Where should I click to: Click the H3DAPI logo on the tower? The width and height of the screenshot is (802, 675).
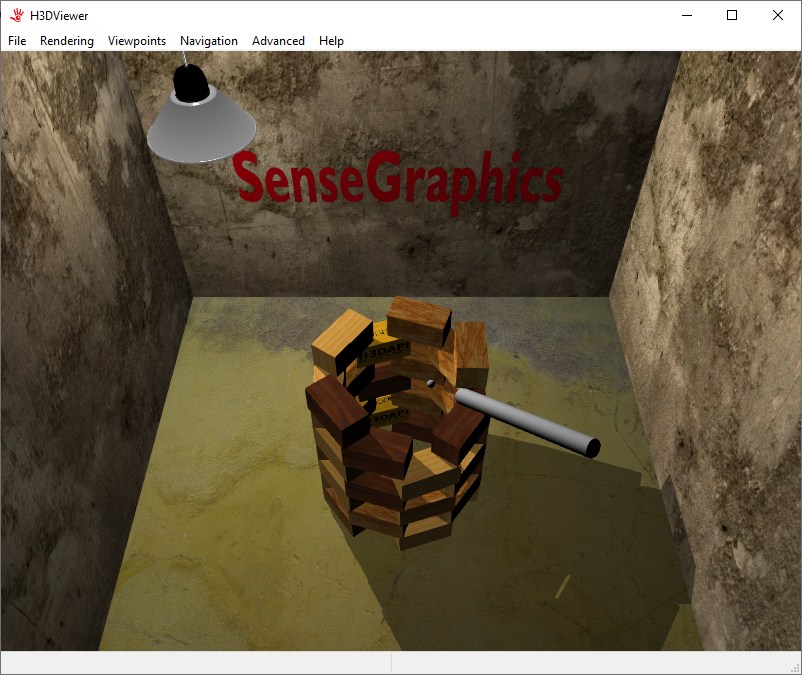[x=385, y=351]
